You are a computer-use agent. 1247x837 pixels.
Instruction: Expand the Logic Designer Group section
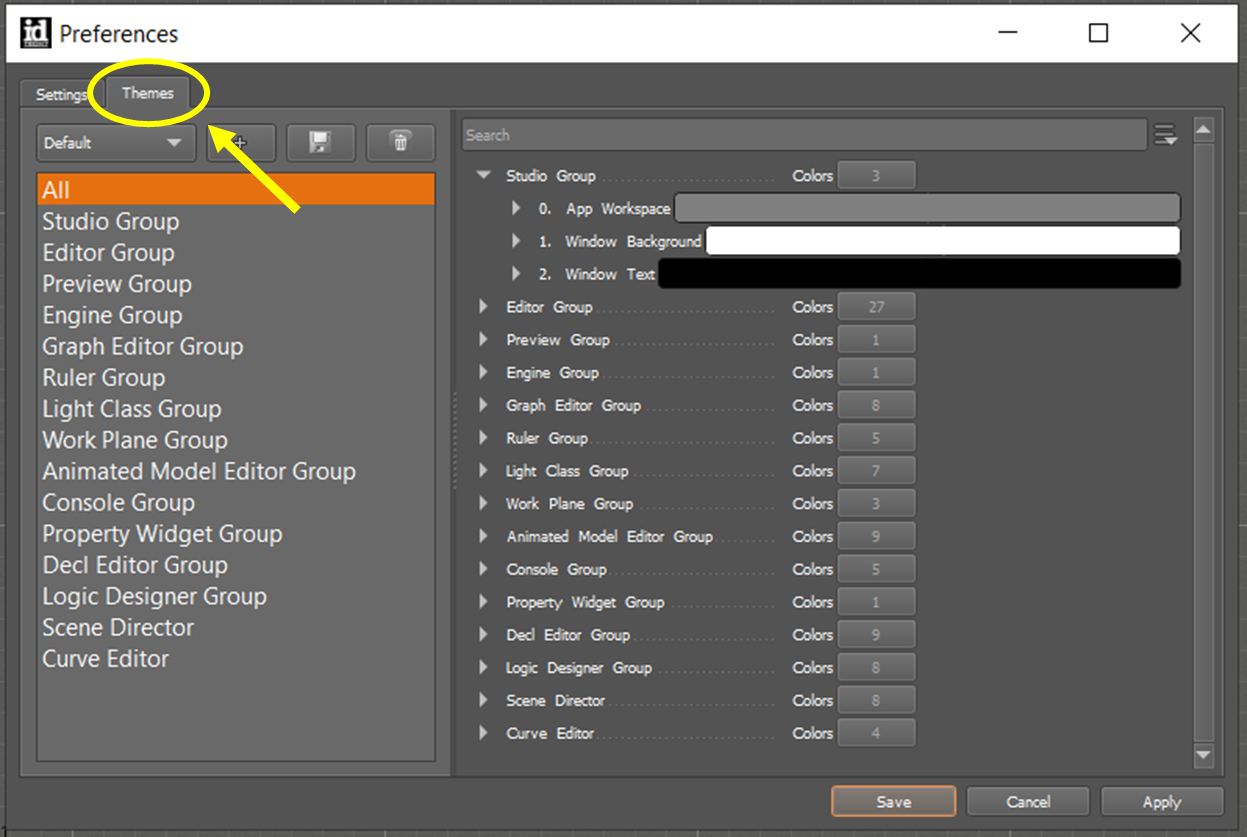(x=483, y=668)
